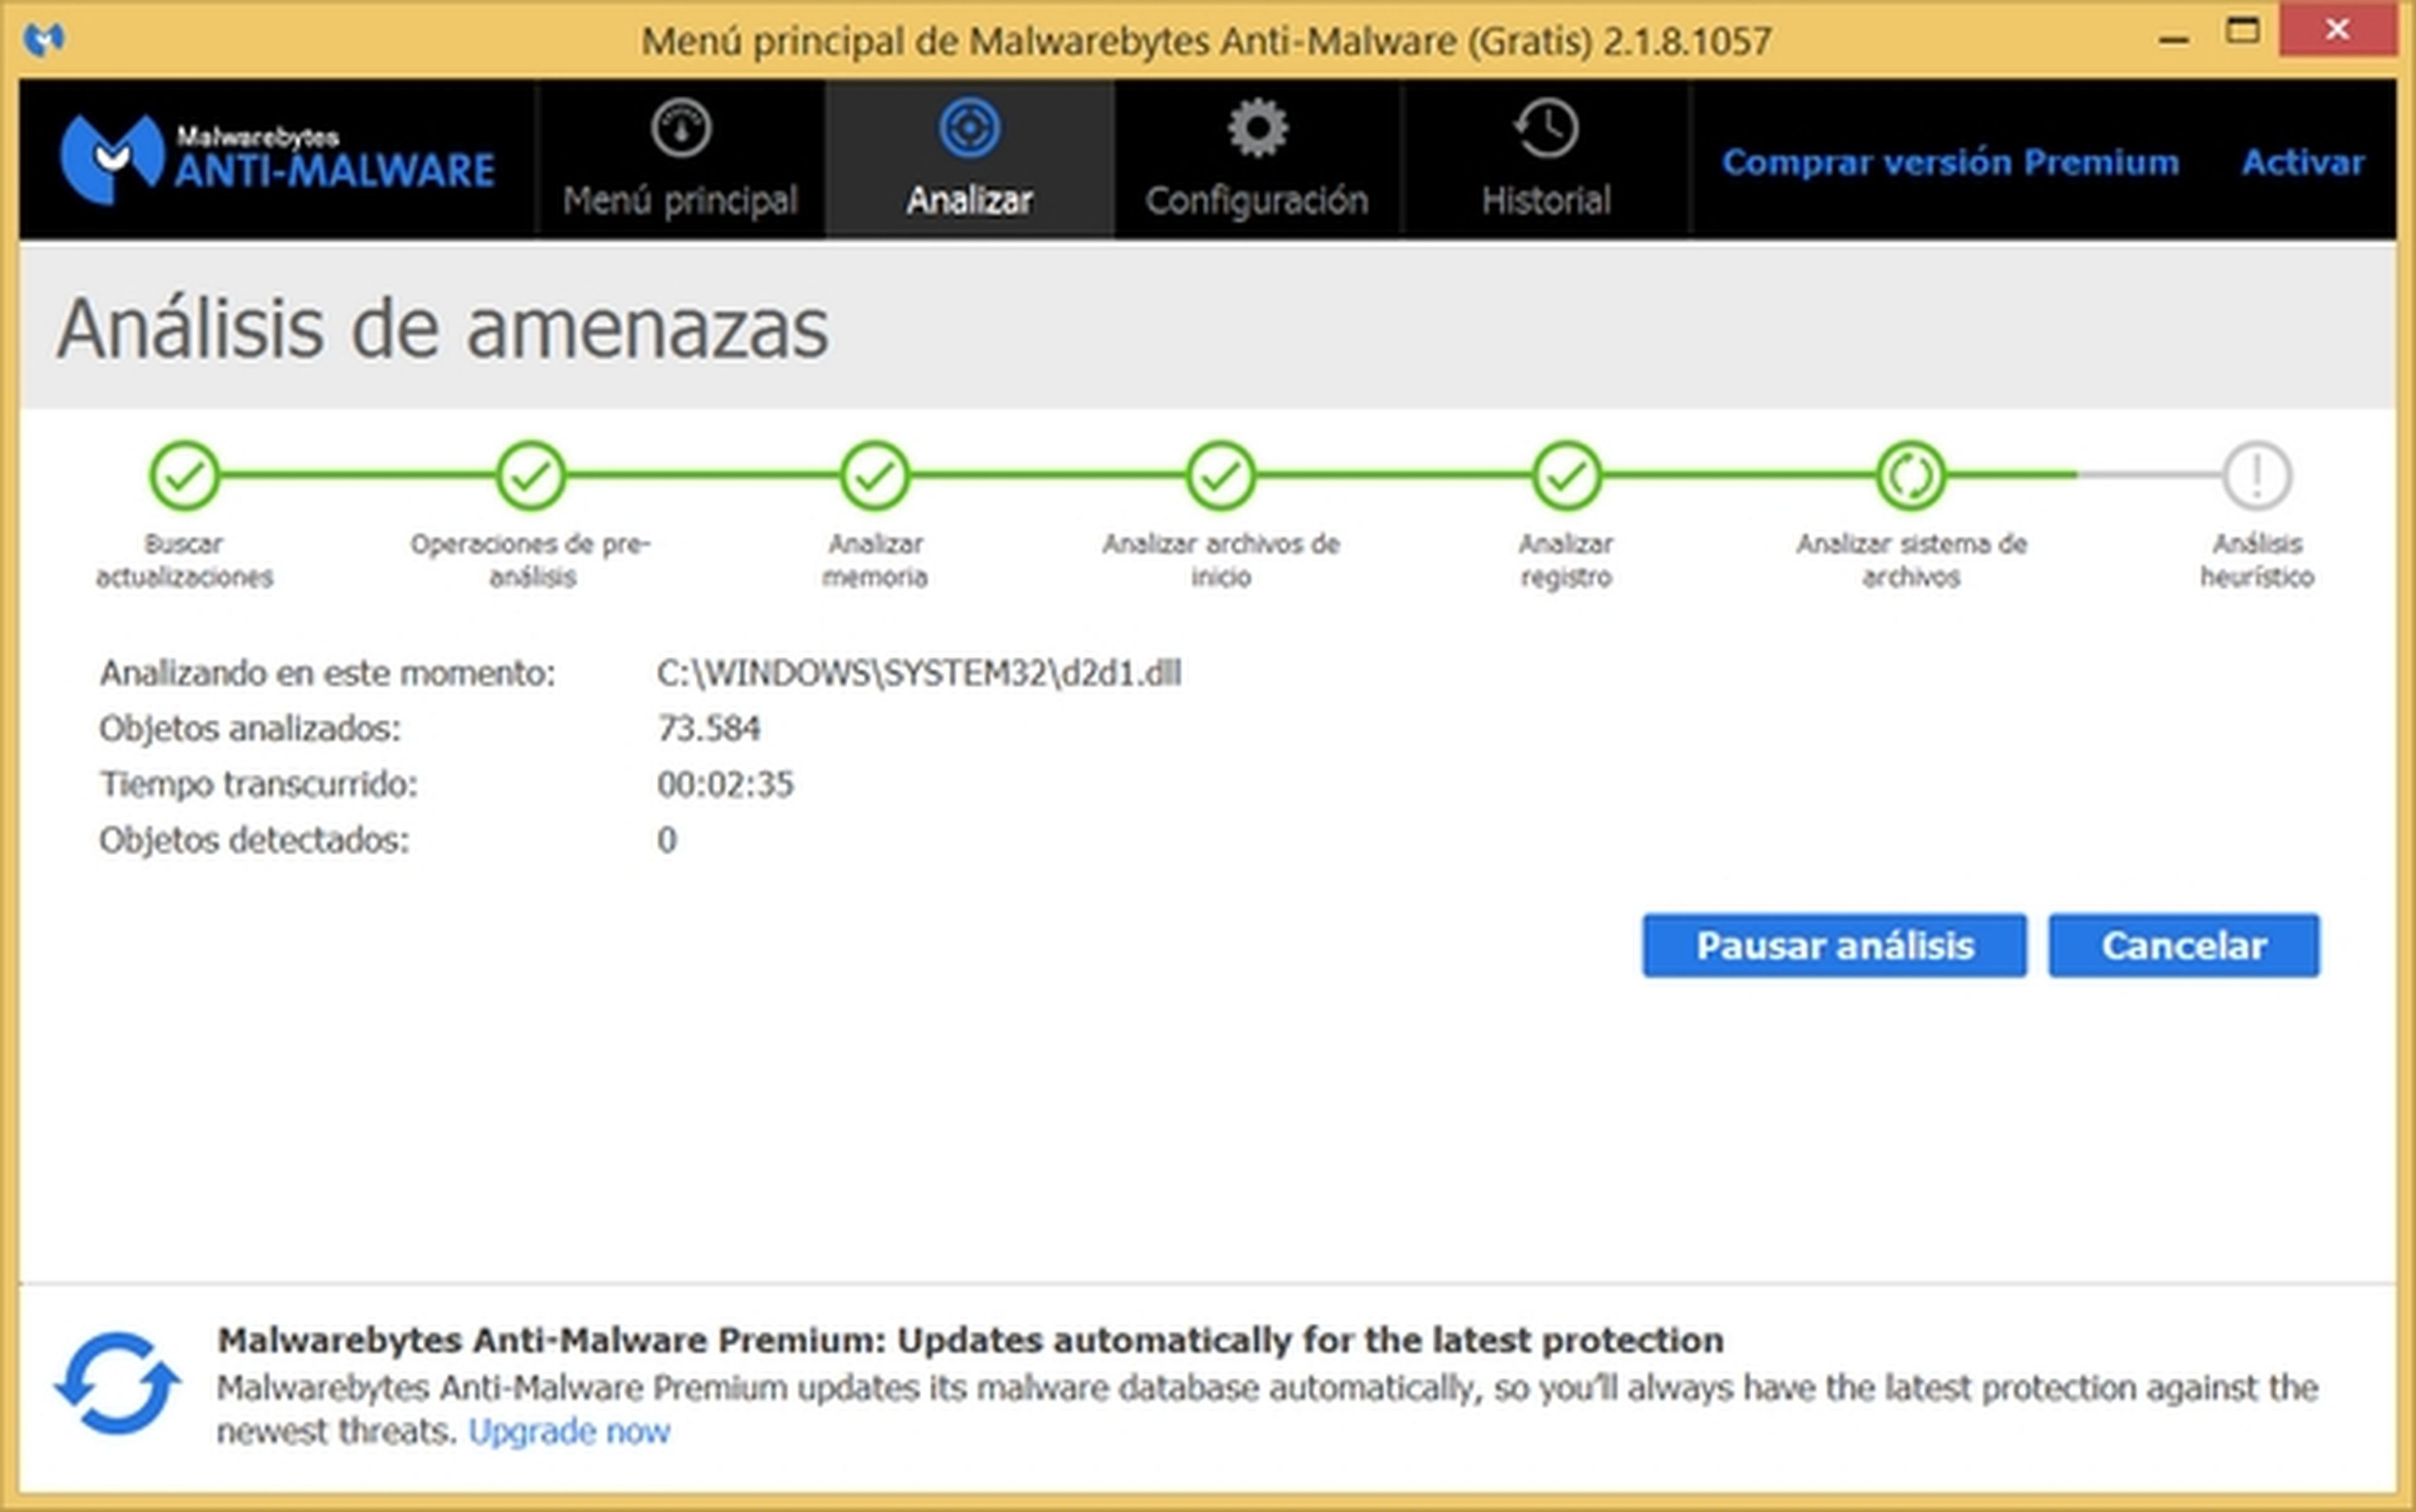Image resolution: width=2416 pixels, height=1512 pixels.
Task: Click the Upgrade now link
Action: click(569, 1432)
